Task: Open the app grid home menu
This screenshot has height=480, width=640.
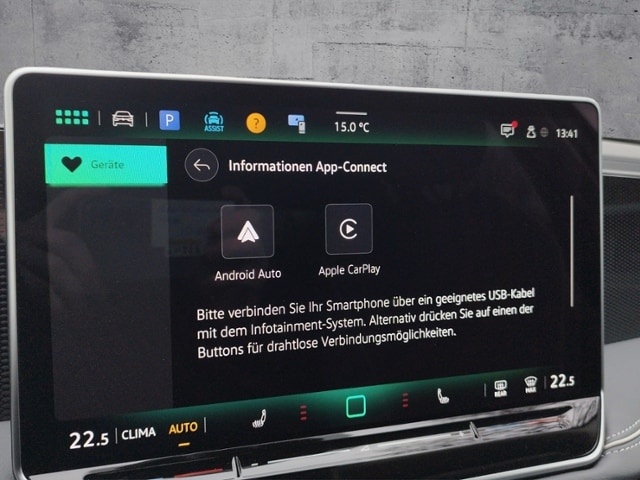Action: [71, 118]
